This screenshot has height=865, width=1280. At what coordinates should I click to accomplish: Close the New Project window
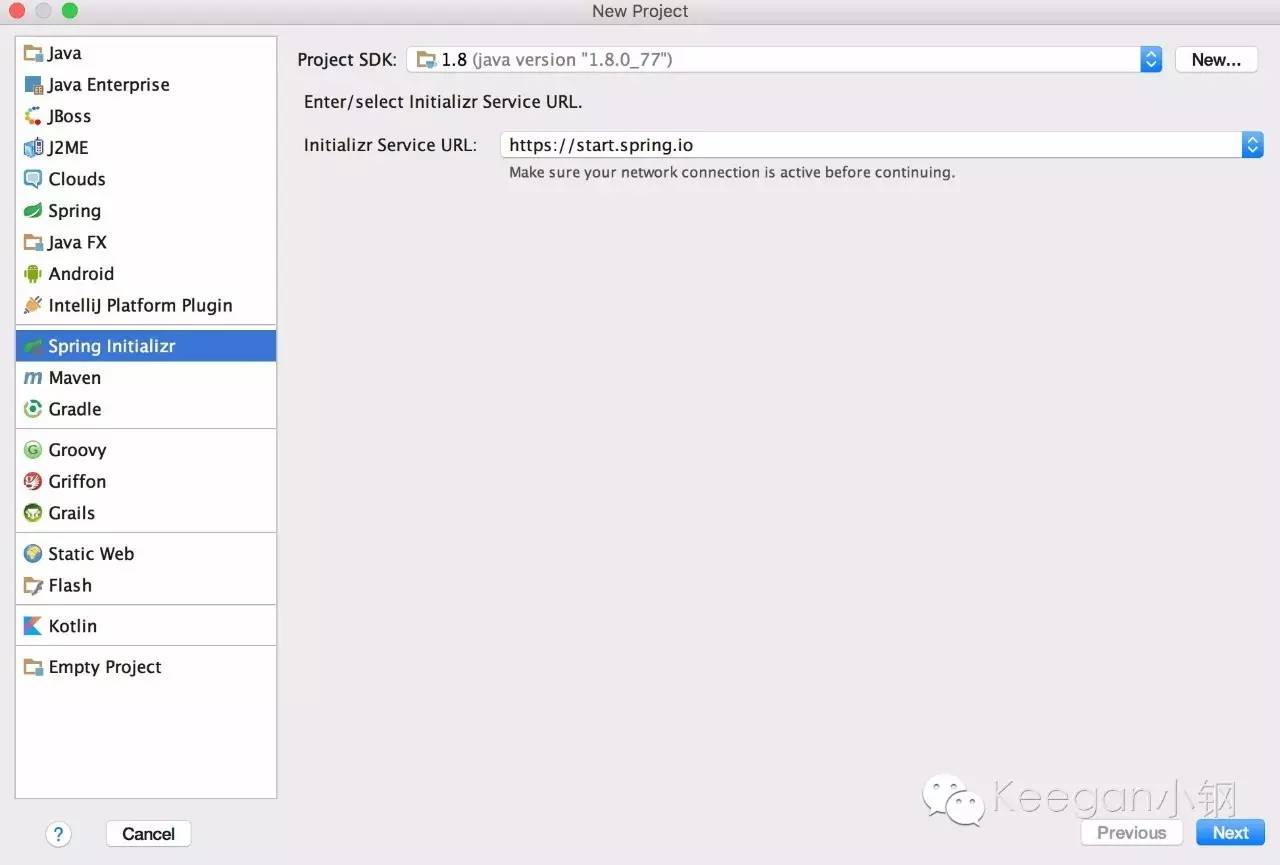16,11
